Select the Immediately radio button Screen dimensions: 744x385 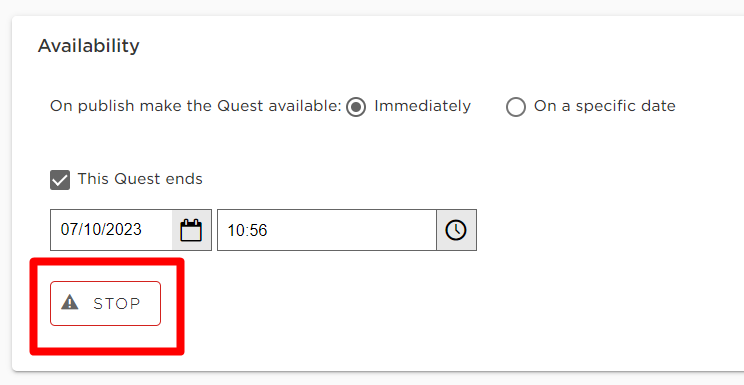[356, 106]
